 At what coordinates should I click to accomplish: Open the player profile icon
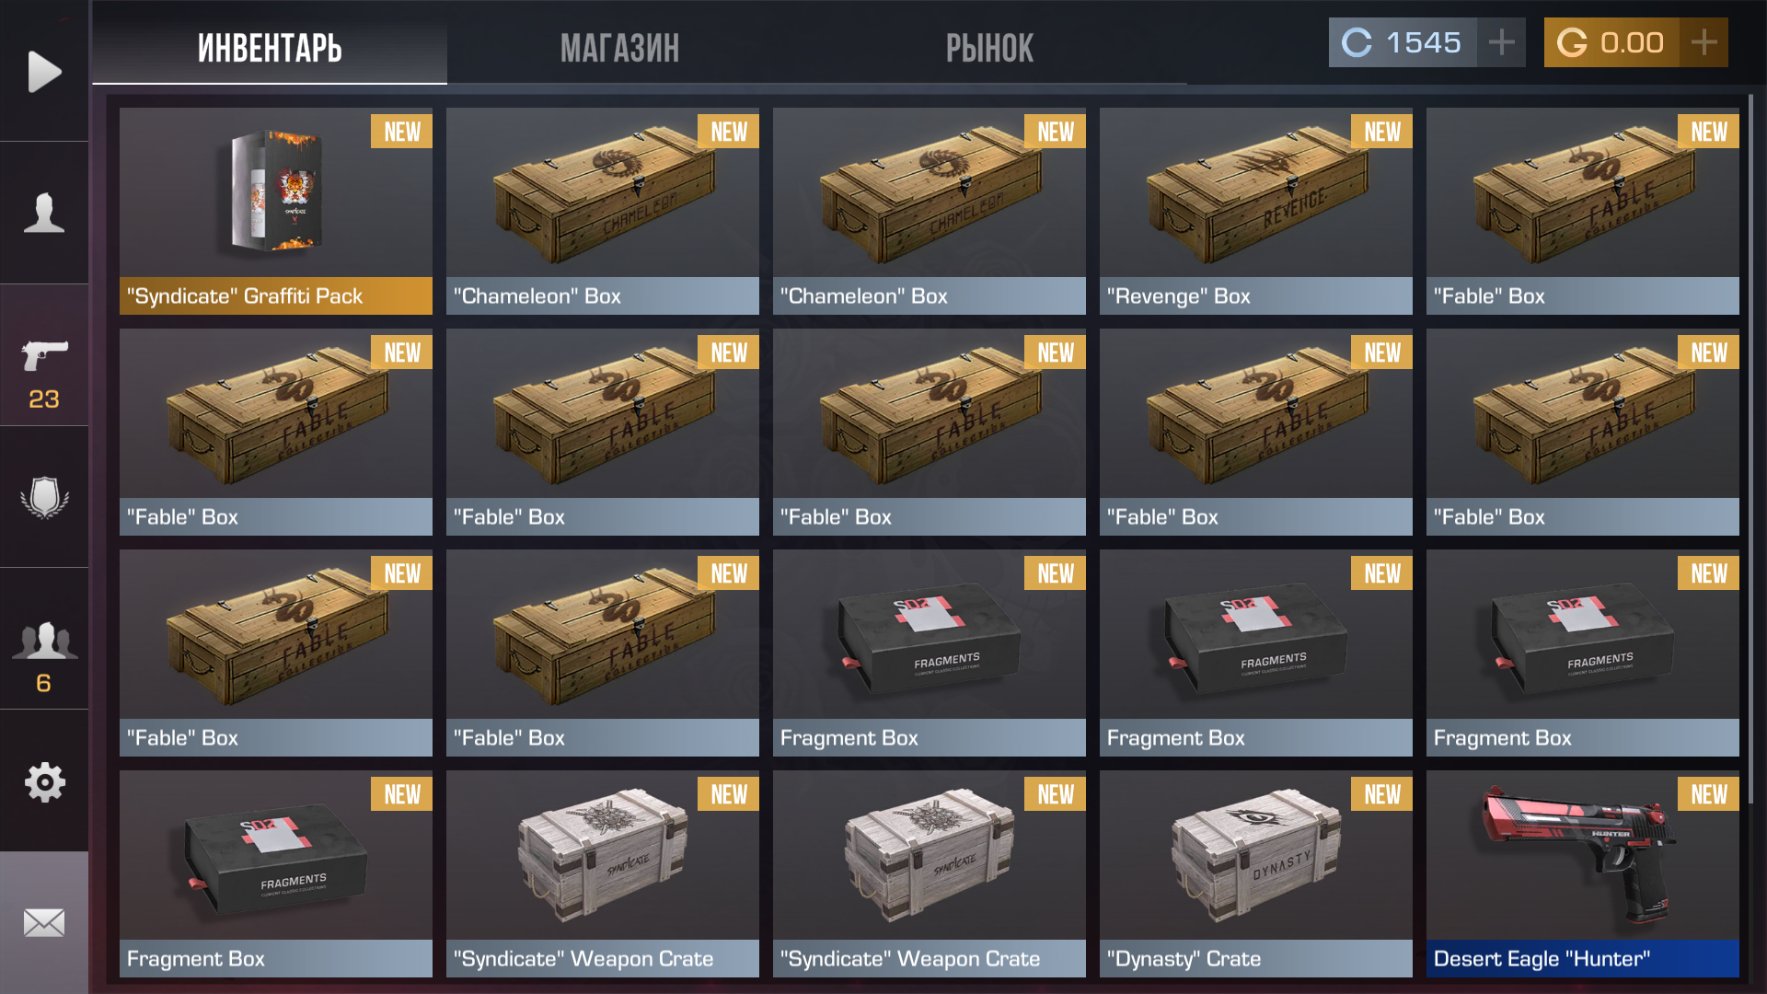tap(44, 213)
